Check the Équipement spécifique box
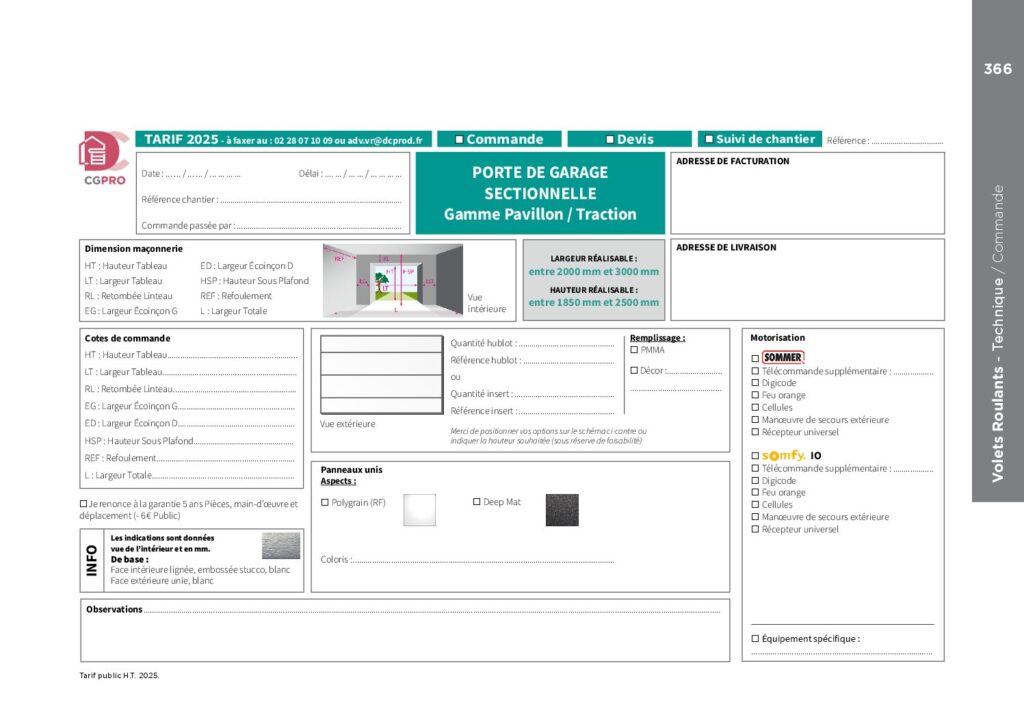 pyautogui.click(x=755, y=638)
